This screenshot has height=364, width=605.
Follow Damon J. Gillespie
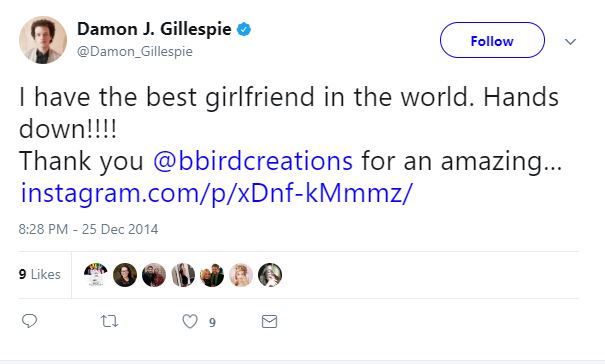[x=492, y=40]
